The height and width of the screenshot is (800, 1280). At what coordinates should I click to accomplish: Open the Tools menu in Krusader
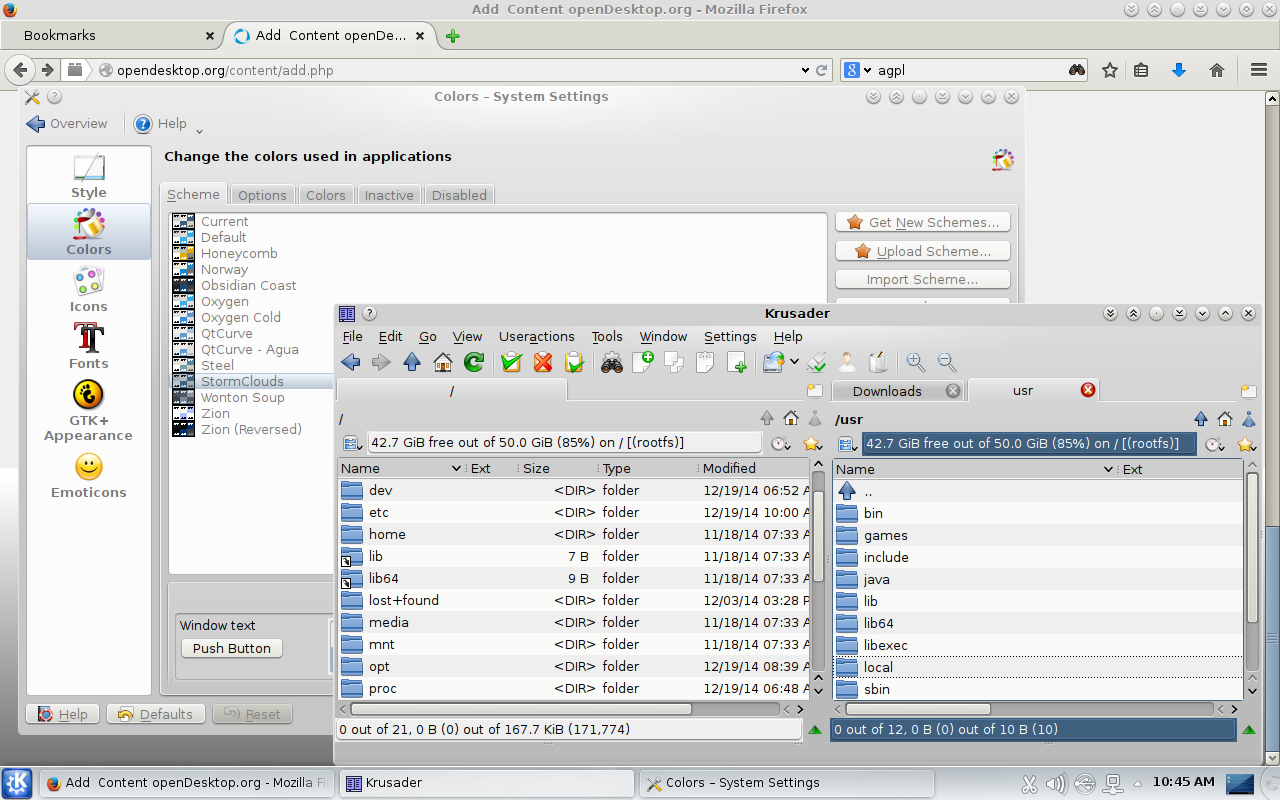point(607,336)
